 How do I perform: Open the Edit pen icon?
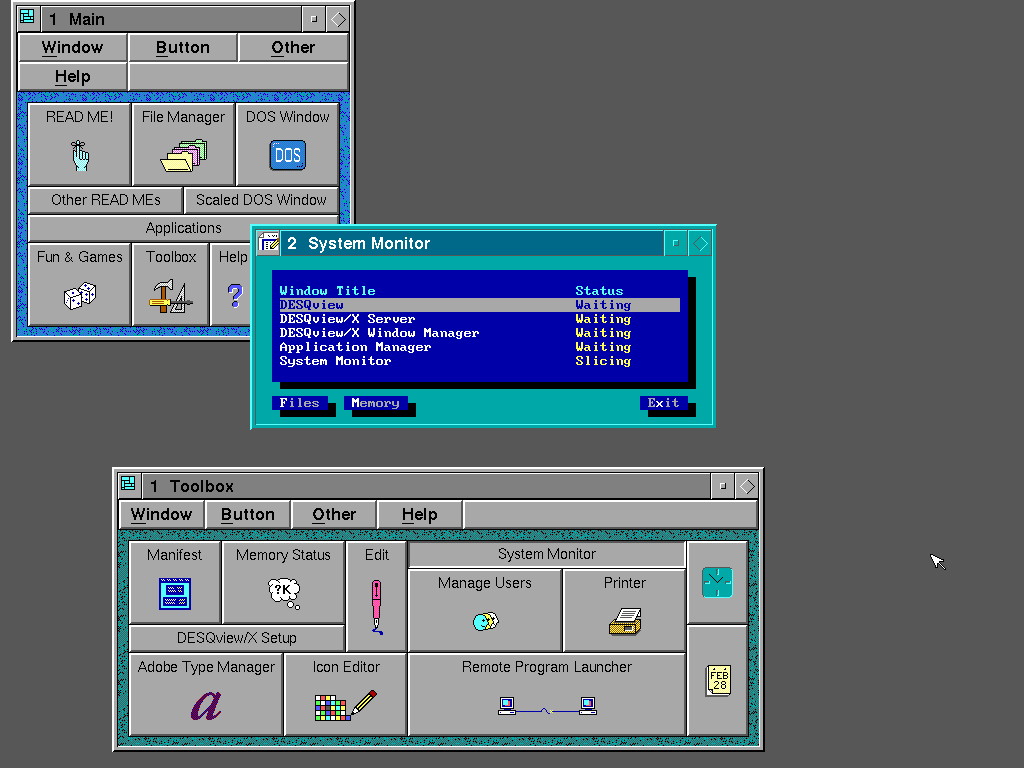point(376,607)
